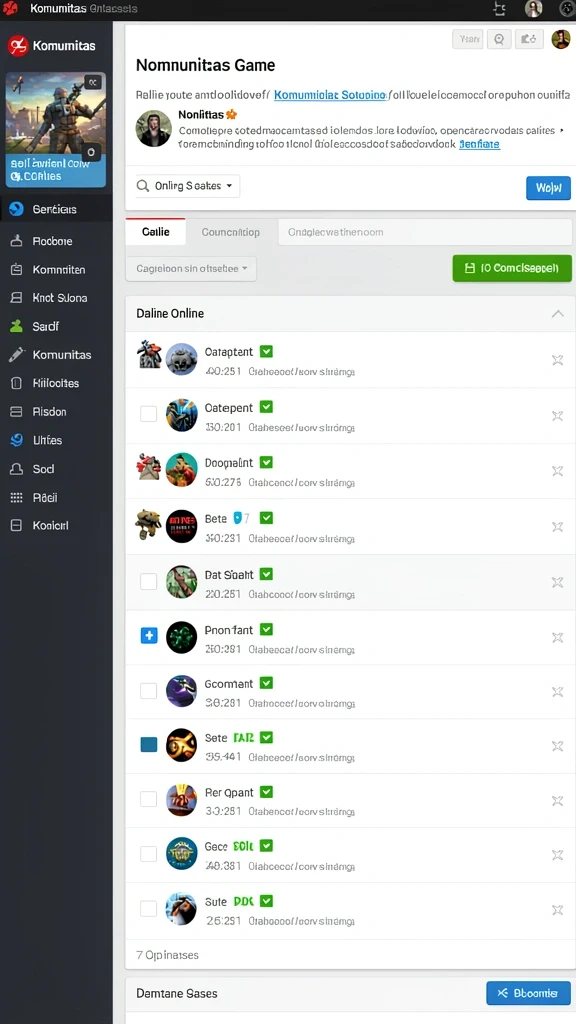Expand the Nonlittas description arrow

(562, 131)
